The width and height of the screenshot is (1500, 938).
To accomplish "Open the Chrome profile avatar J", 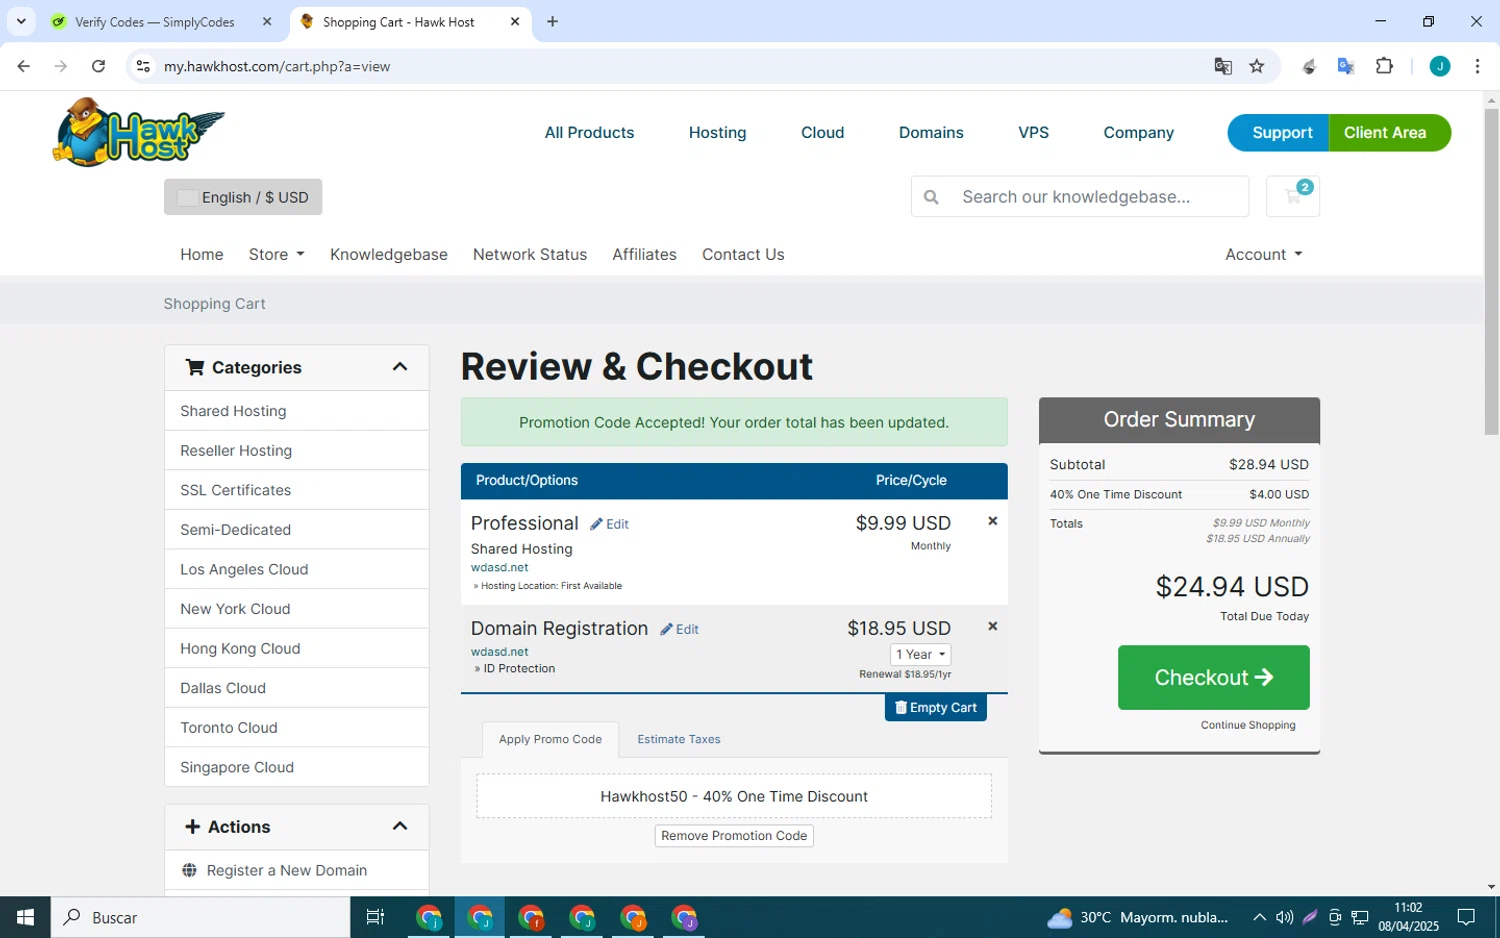I will (x=1439, y=66).
